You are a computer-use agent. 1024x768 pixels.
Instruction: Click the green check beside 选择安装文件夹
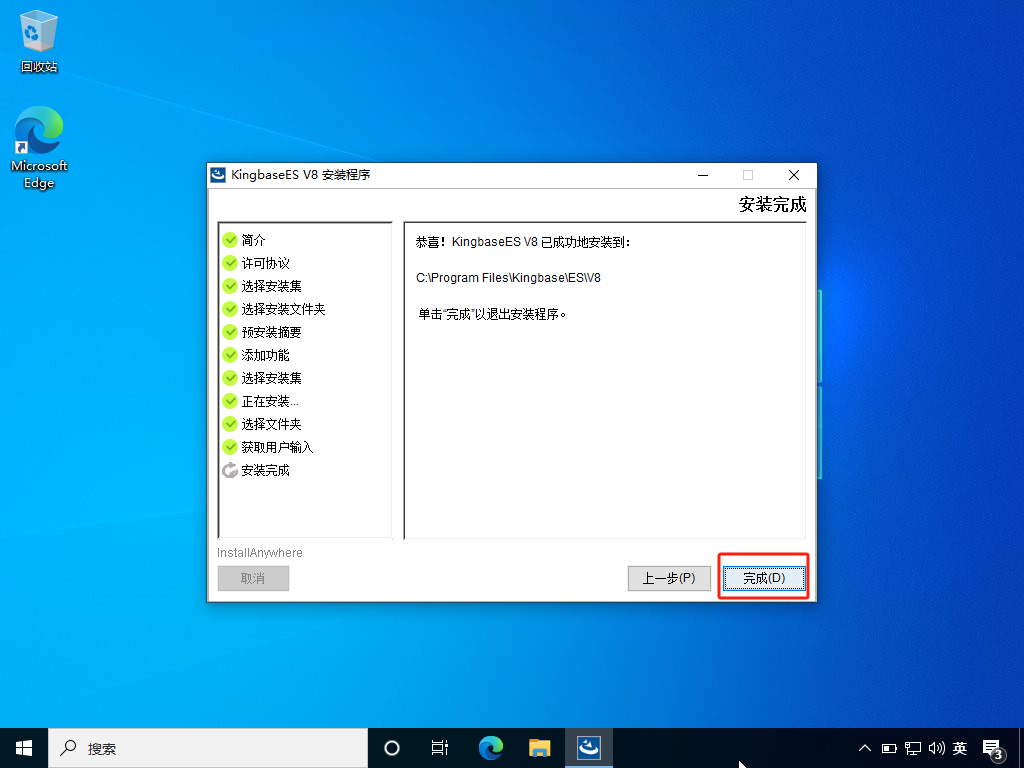[x=230, y=309]
